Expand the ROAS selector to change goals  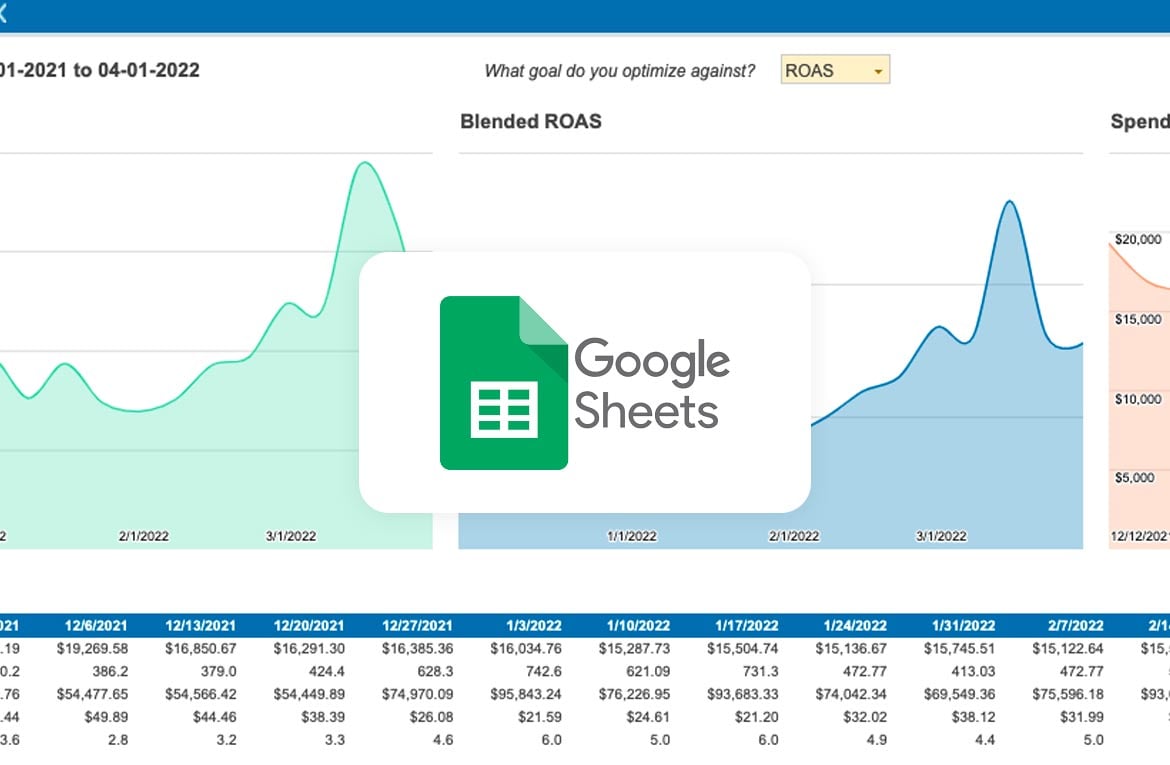[x=834, y=70]
